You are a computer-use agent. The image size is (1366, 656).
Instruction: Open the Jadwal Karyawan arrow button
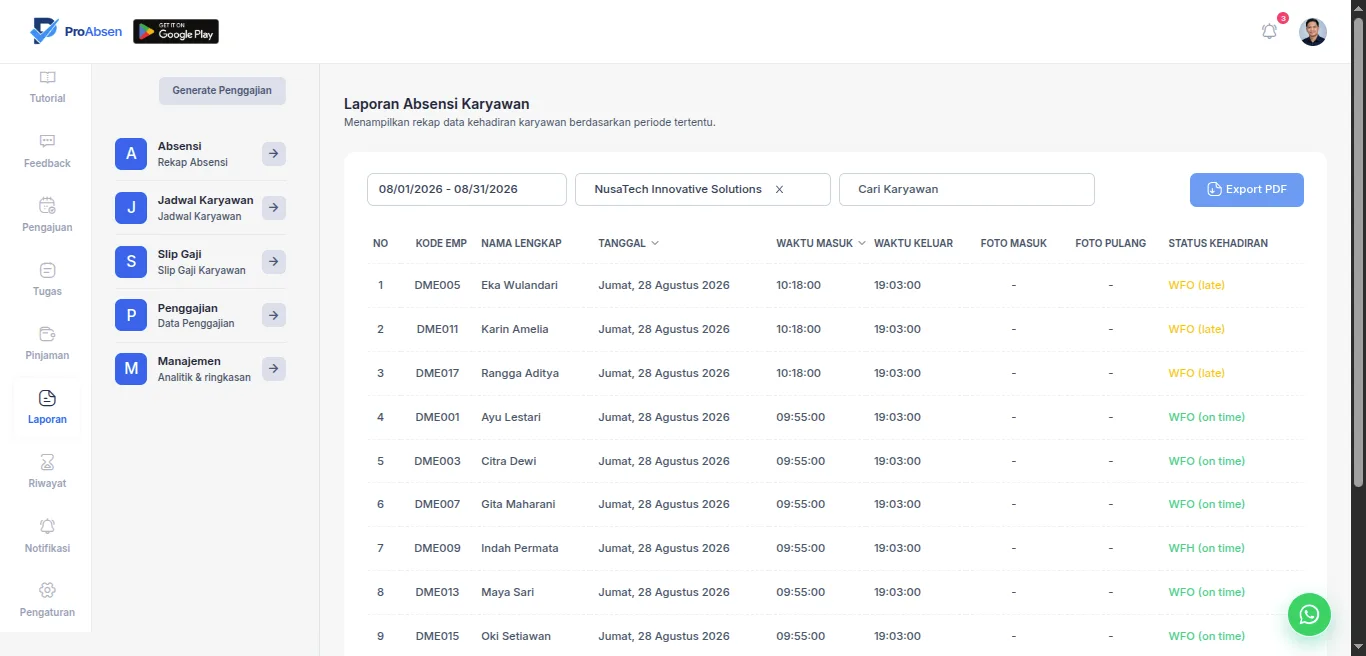click(x=274, y=207)
